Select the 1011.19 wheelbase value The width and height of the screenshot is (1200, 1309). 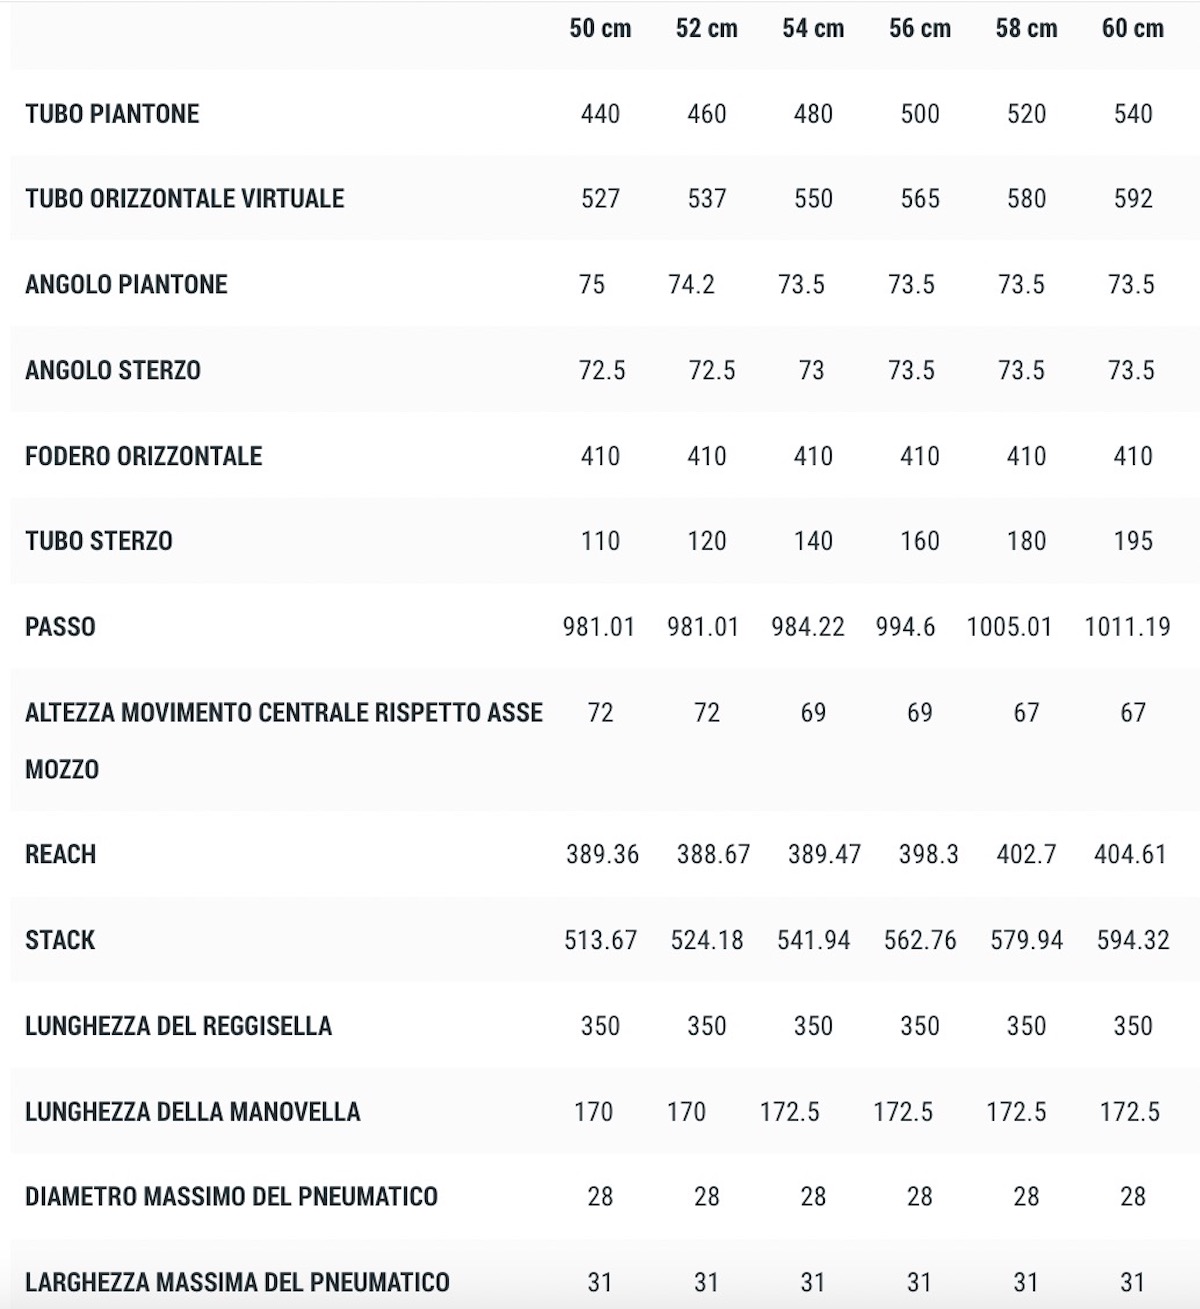coord(1127,627)
